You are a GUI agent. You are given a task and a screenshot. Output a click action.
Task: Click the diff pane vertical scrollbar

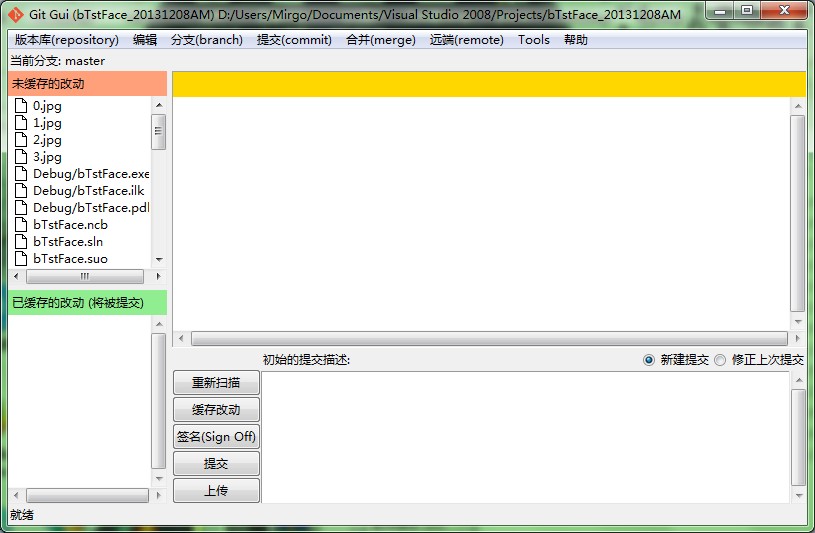[797, 213]
